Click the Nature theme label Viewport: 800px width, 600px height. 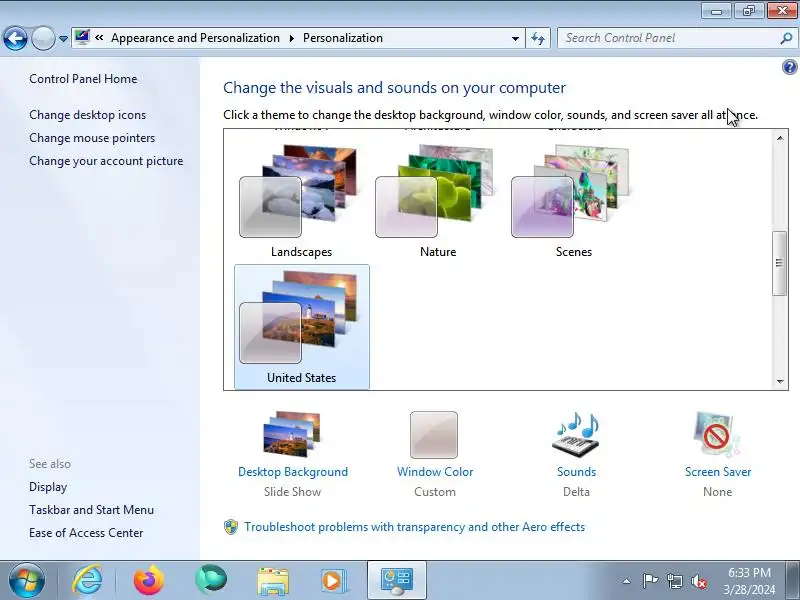[438, 252]
